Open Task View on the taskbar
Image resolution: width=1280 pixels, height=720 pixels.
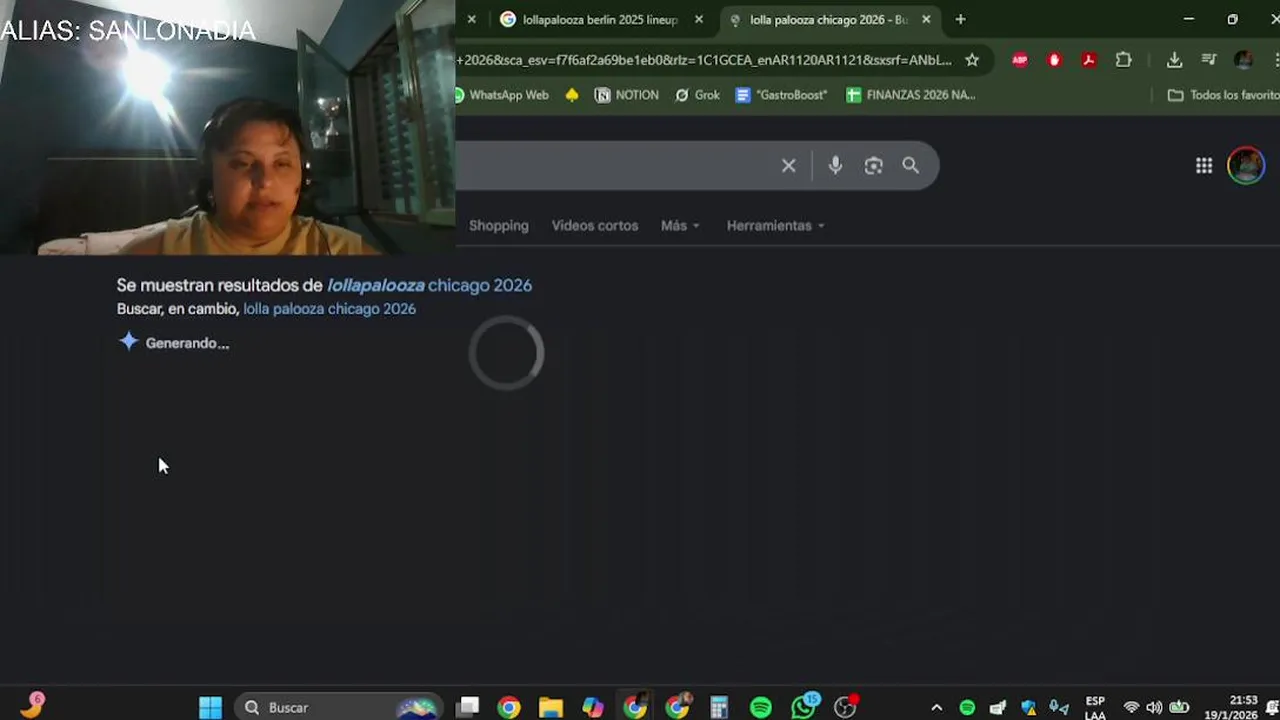(468, 707)
